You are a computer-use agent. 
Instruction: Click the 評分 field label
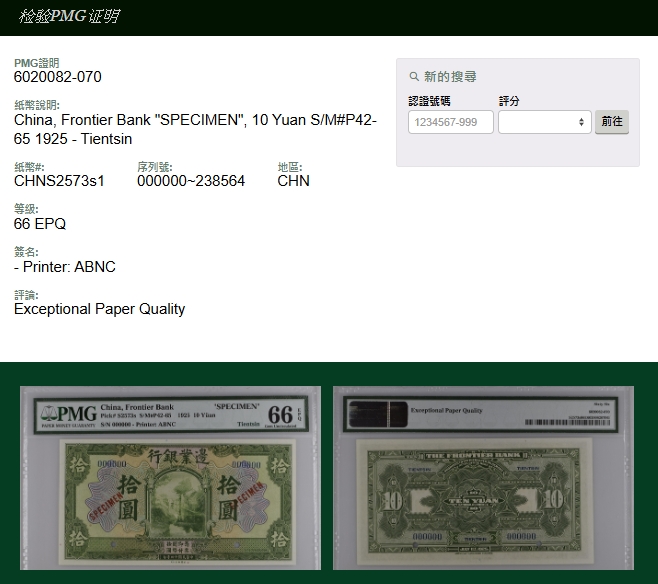pyautogui.click(x=509, y=101)
